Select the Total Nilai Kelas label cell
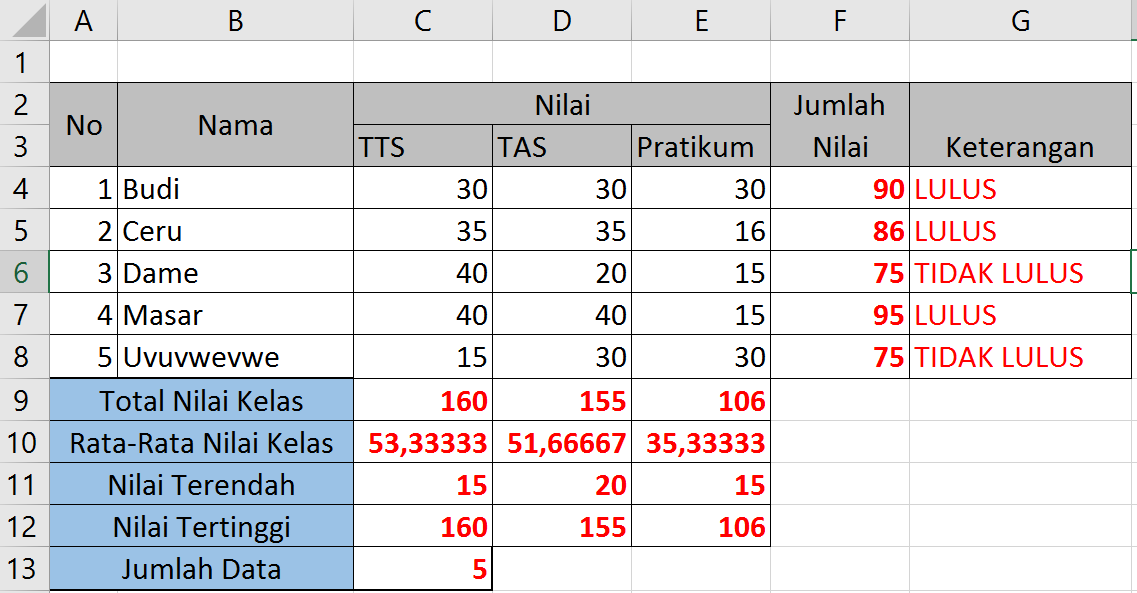The height and width of the screenshot is (593, 1137). [200, 398]
